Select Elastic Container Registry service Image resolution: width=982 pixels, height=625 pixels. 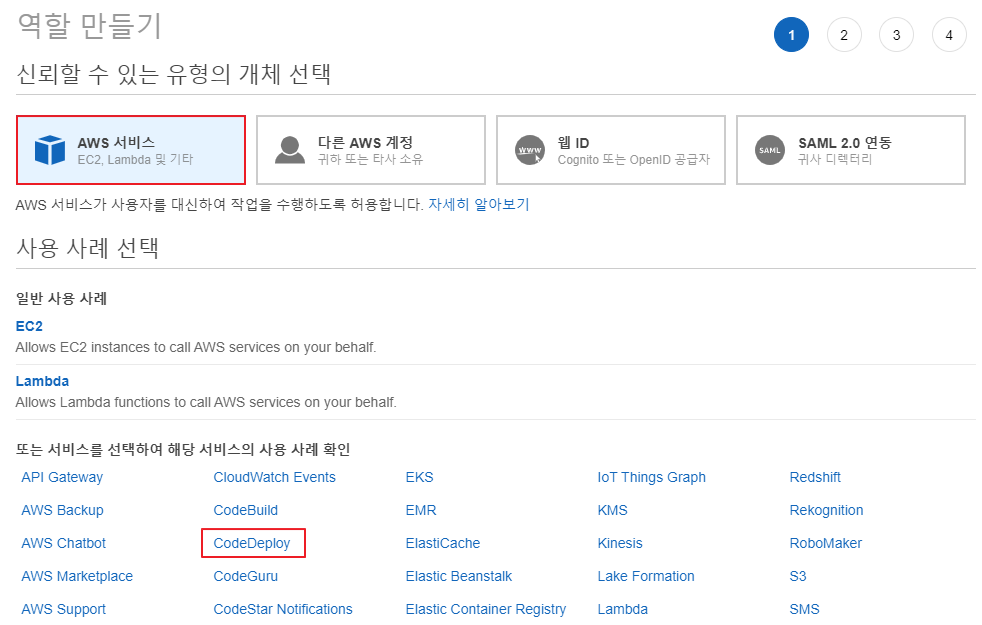click(485, 609)
